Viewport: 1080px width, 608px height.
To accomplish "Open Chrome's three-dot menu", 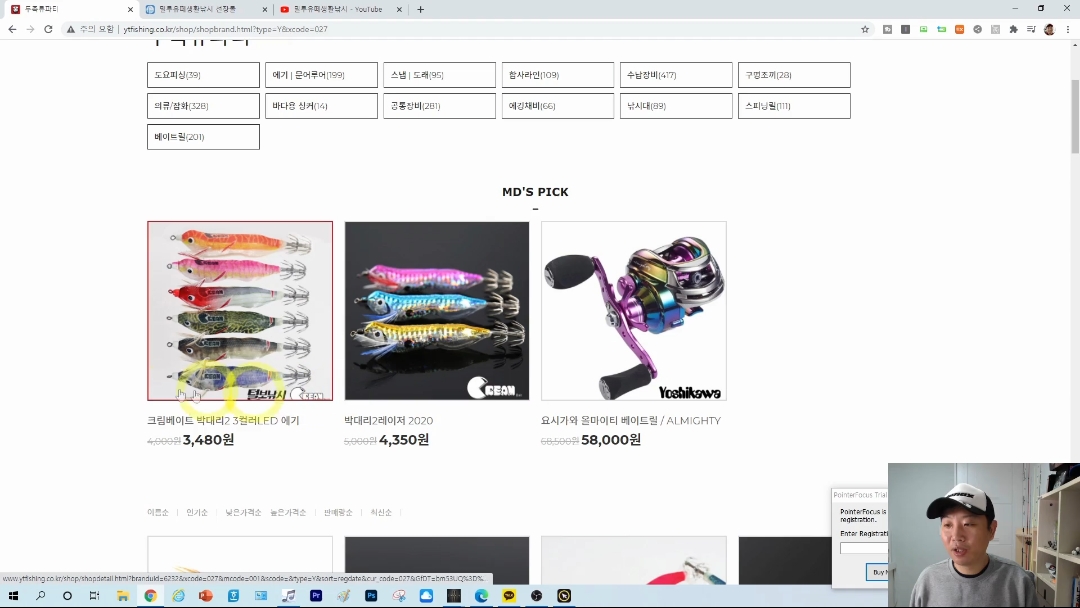I will click(x=1068, y=29).
